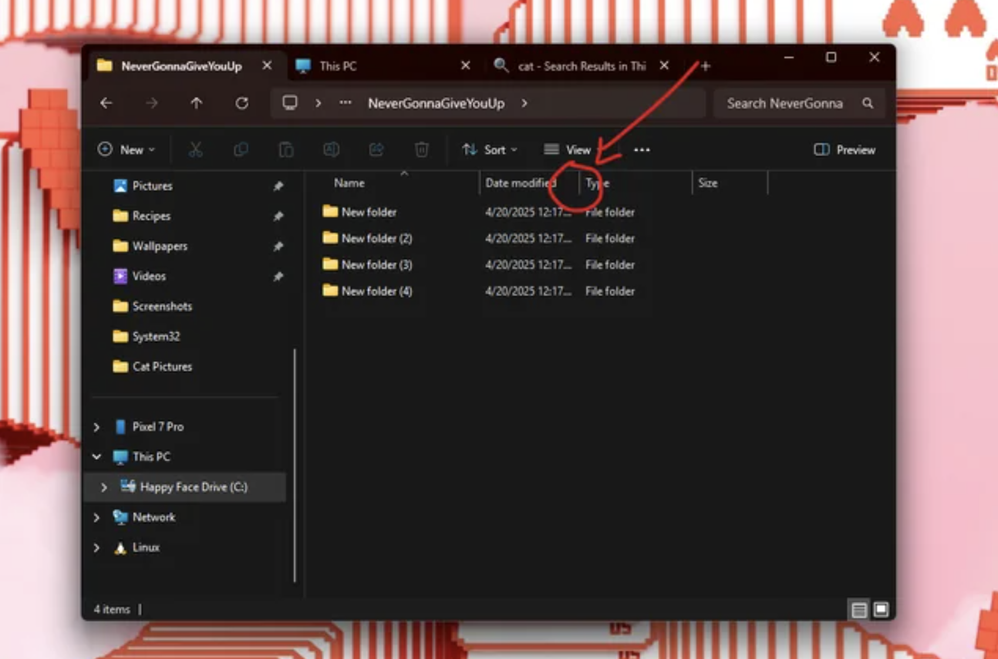
Task: Switch to details view in status bar
Action: (x=859, y=610)
